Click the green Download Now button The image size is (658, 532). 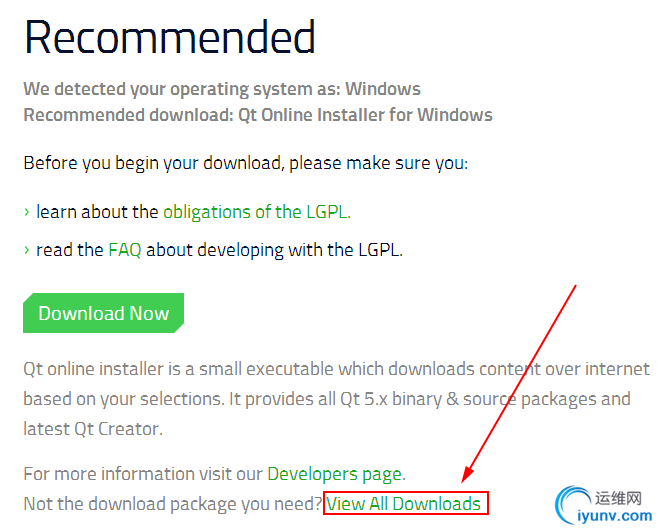(103, 313)
